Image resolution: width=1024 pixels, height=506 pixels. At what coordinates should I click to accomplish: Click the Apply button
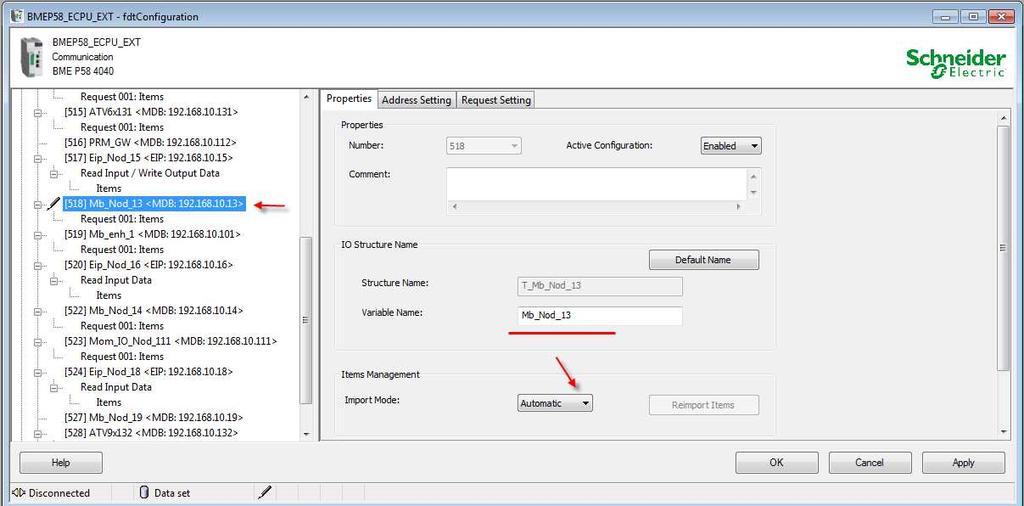[x=963, y=462]
